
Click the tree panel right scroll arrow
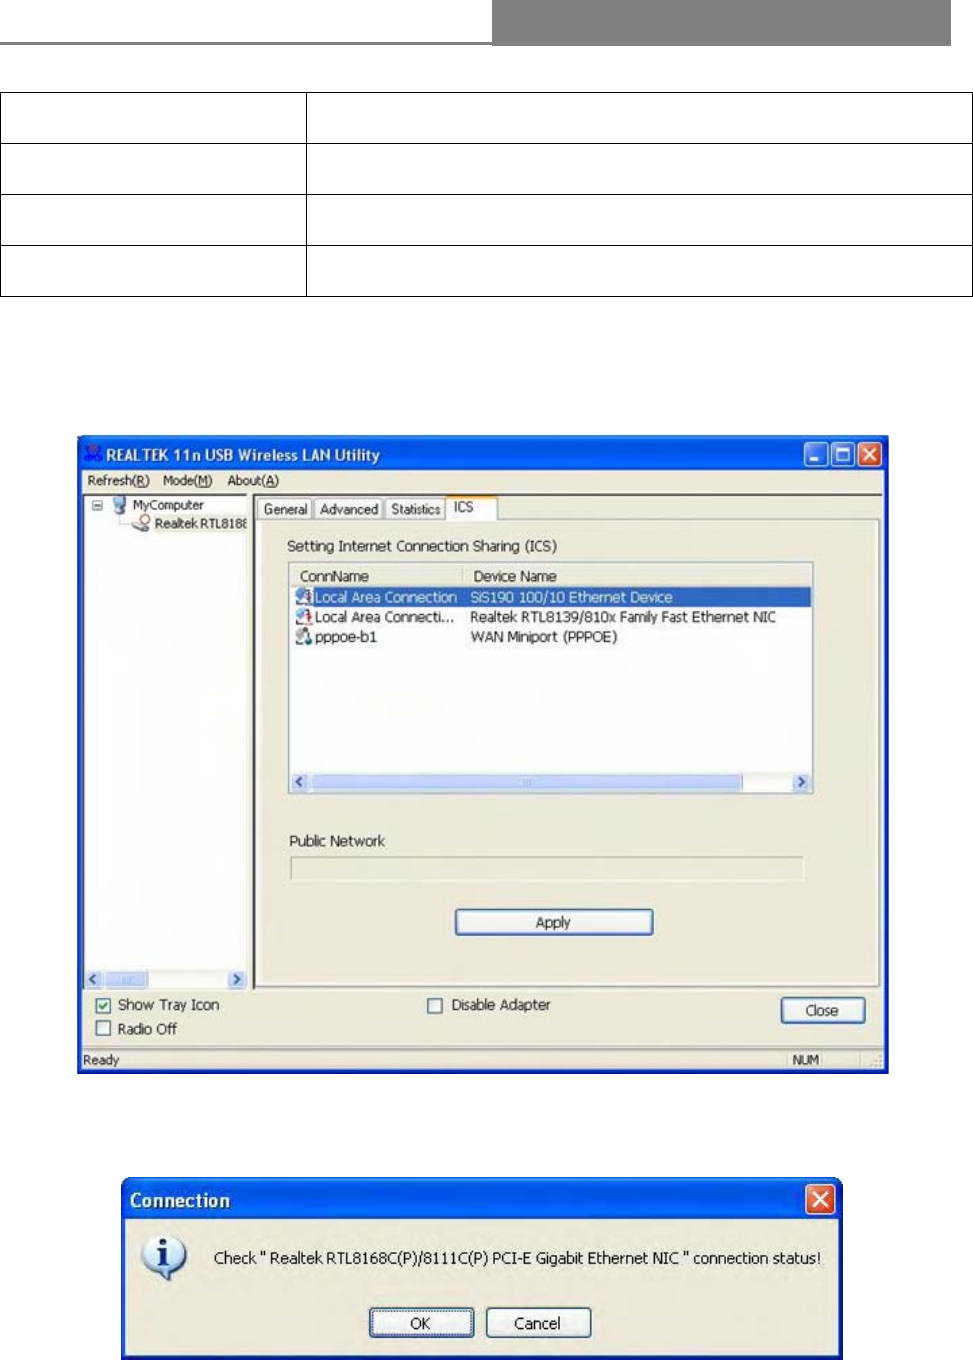(x=237, y=979)
